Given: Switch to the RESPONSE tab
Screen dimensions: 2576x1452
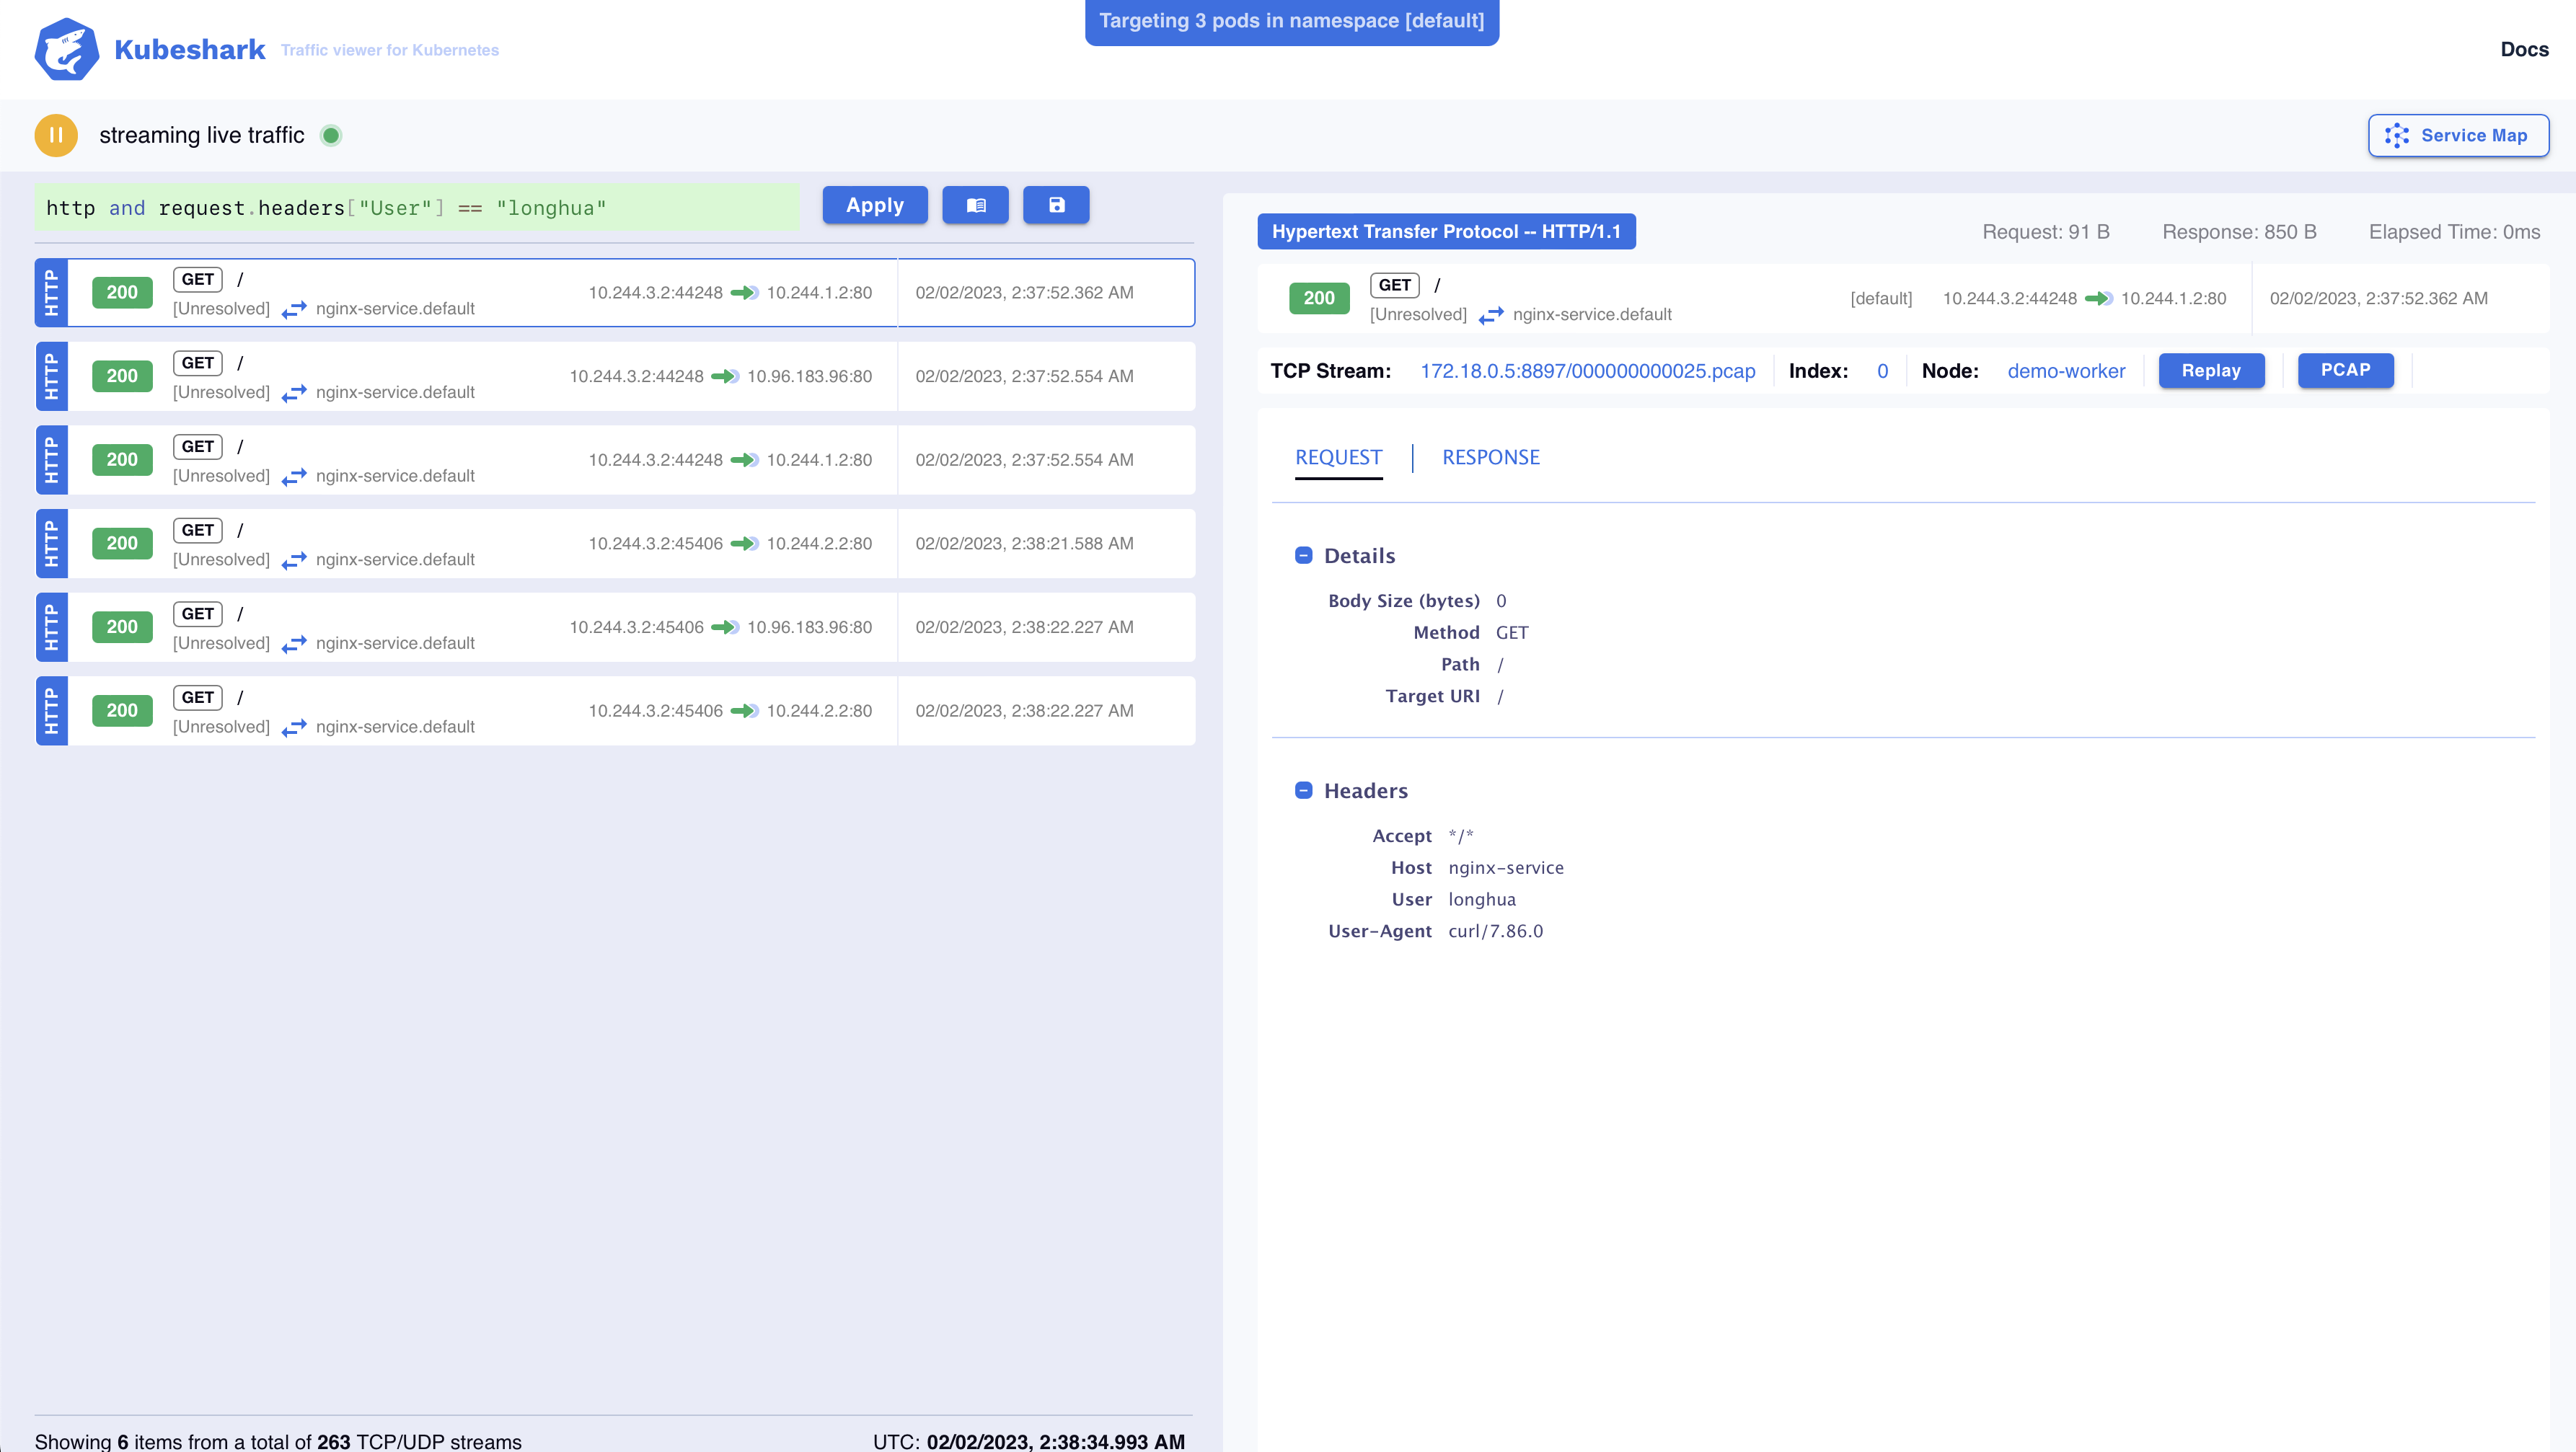Looking at the screenshot, I should 1490,458.
